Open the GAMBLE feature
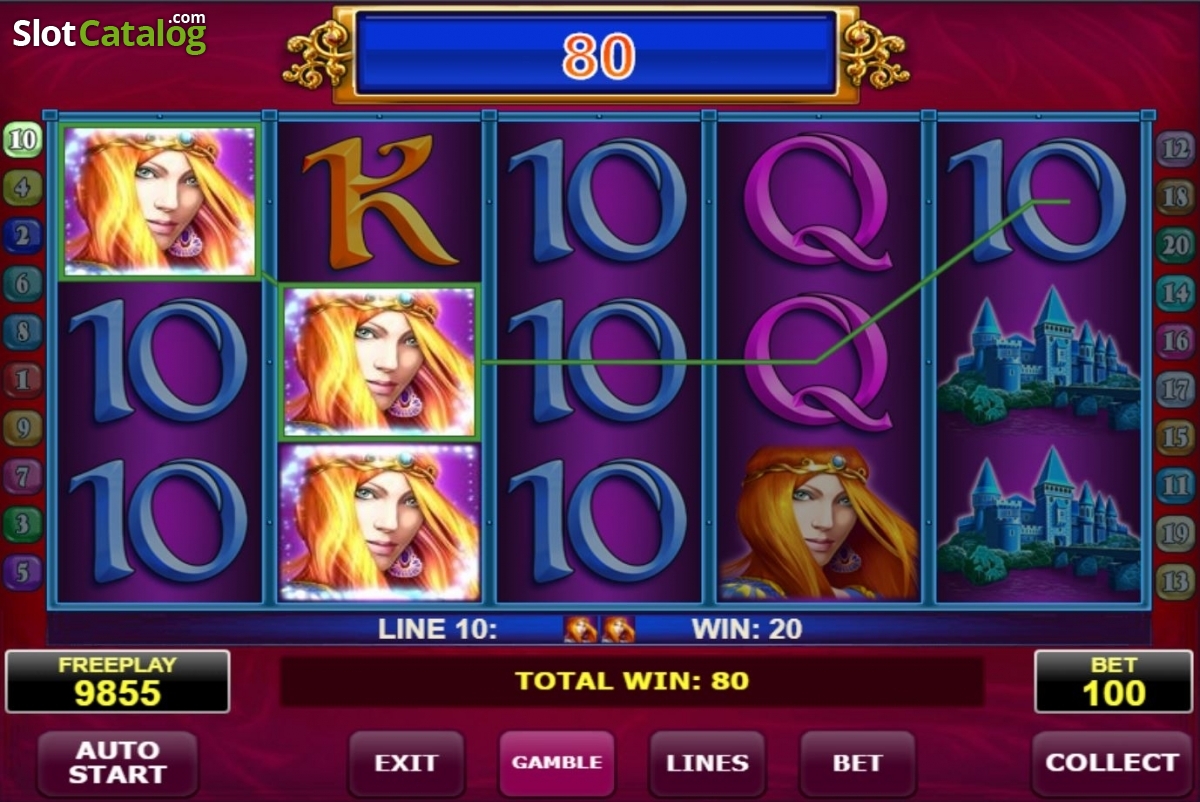Screen dimensions: 1200x802 [557, 763]
